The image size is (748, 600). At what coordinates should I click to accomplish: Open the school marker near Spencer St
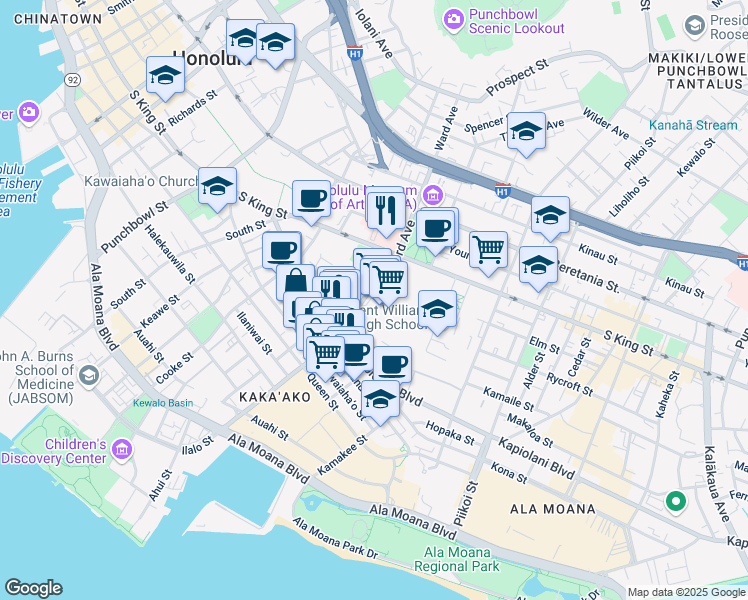pyautogui.click(x=526, y=132)
